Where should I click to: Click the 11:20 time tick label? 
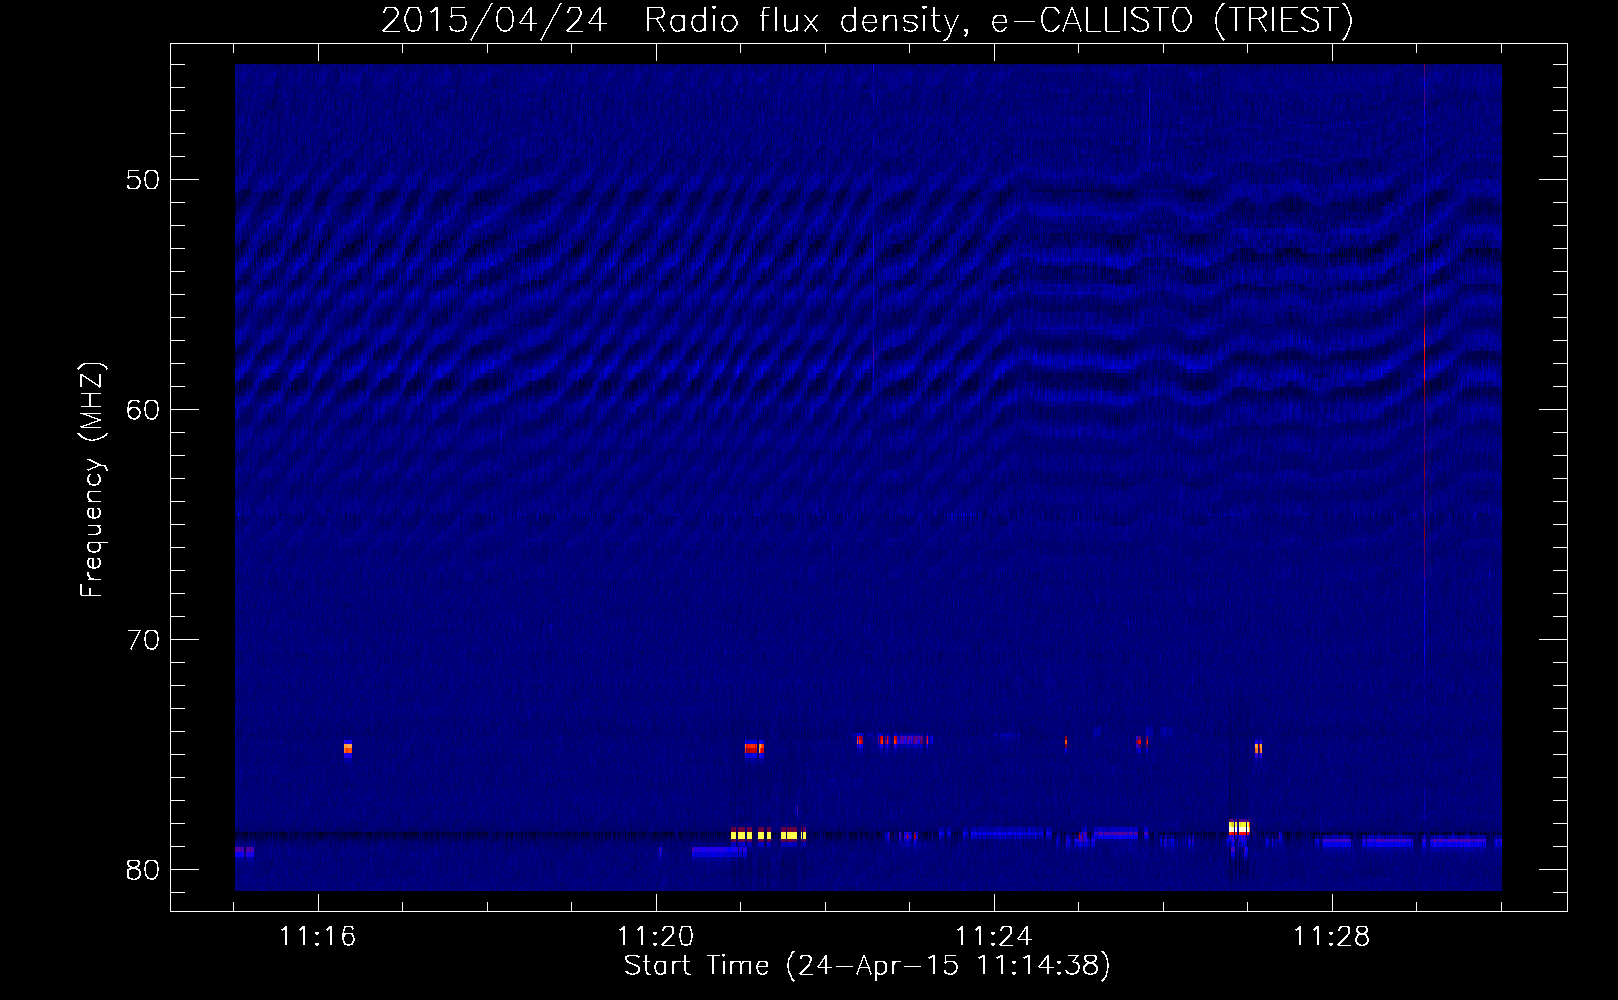(655, 937)
